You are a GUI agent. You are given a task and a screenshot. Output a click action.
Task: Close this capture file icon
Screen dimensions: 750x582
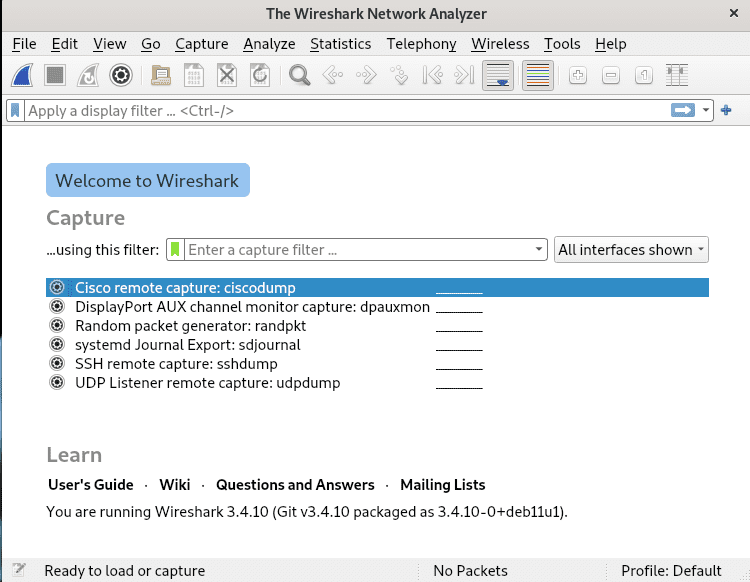(227, 76)
